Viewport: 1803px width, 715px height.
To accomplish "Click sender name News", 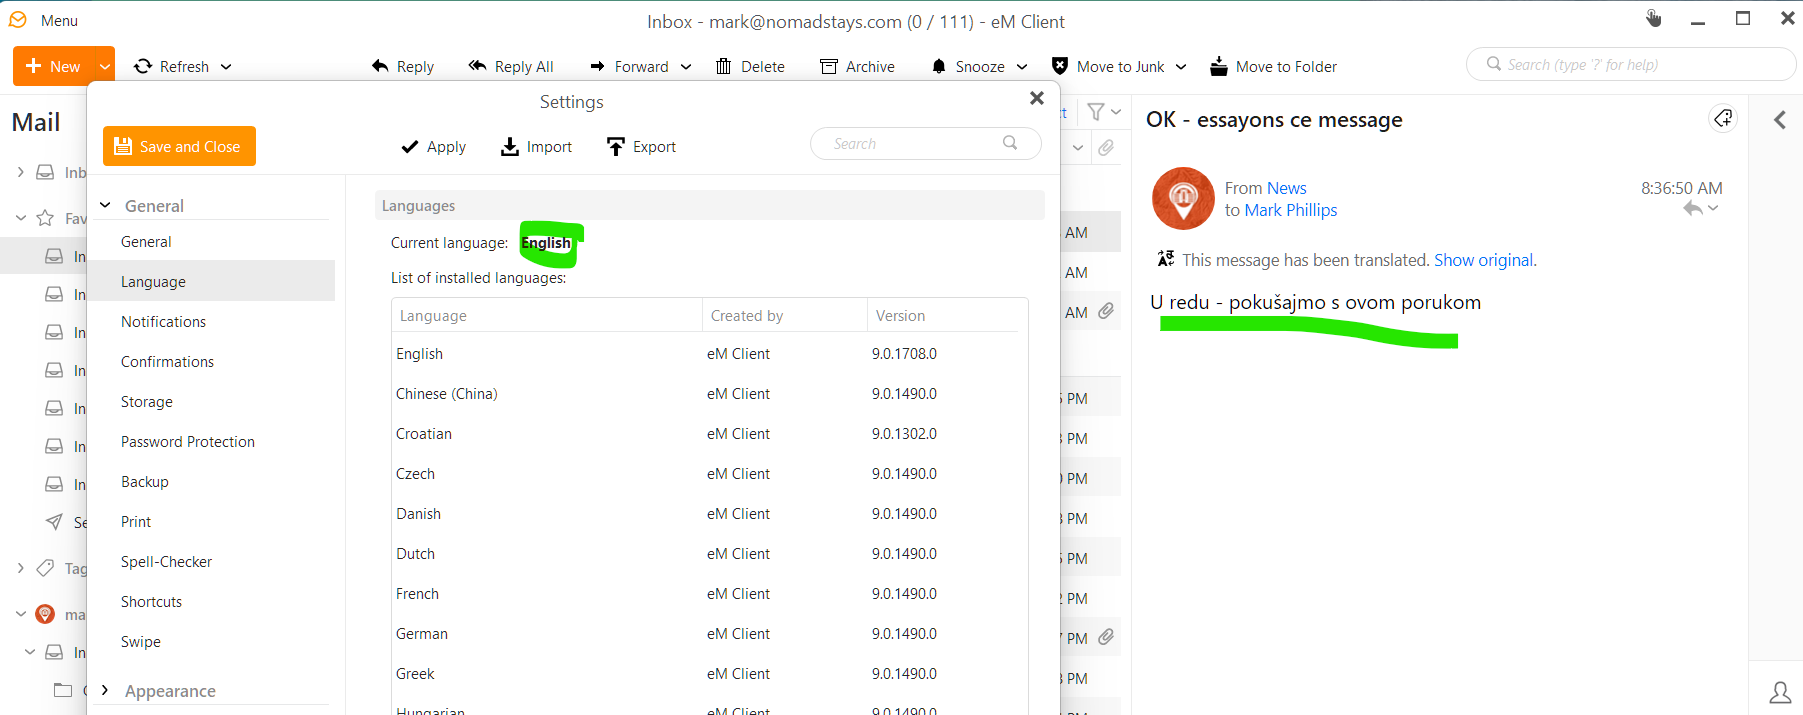I will coord(1287,188).
